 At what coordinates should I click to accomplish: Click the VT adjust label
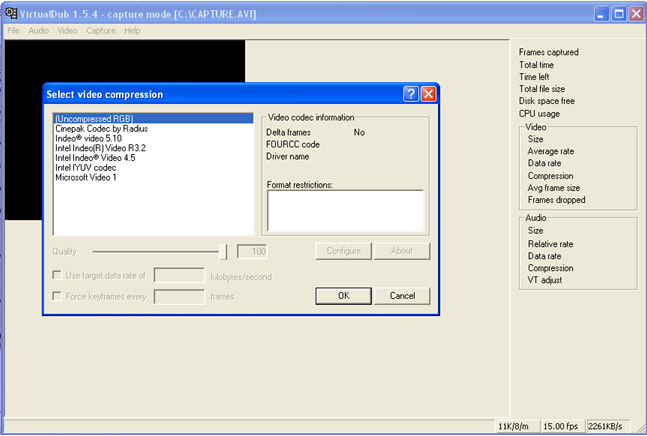[x=545, y=280]
